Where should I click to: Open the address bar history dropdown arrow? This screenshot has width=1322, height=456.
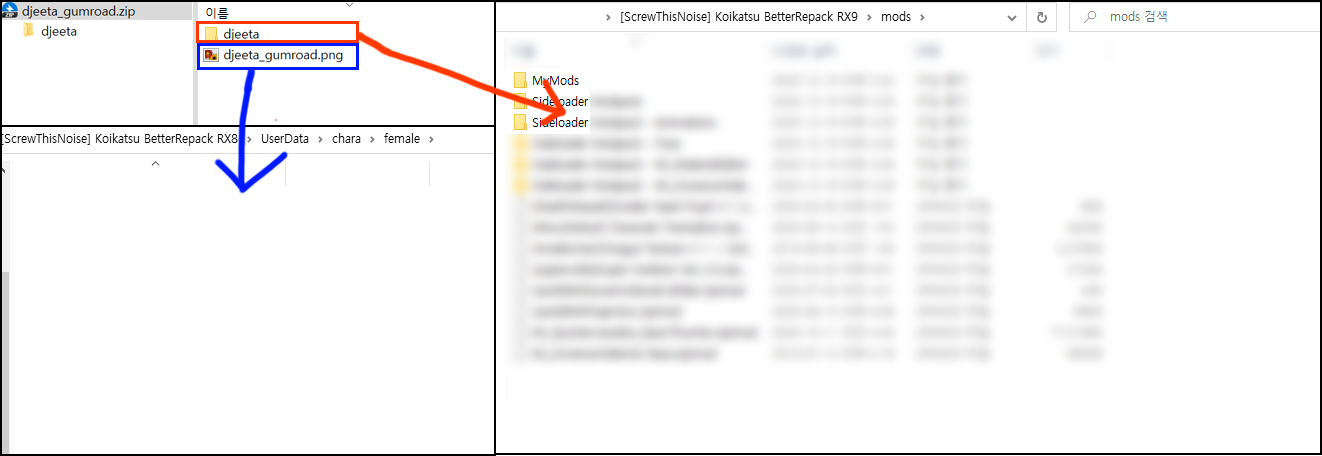click(1013, 17)
